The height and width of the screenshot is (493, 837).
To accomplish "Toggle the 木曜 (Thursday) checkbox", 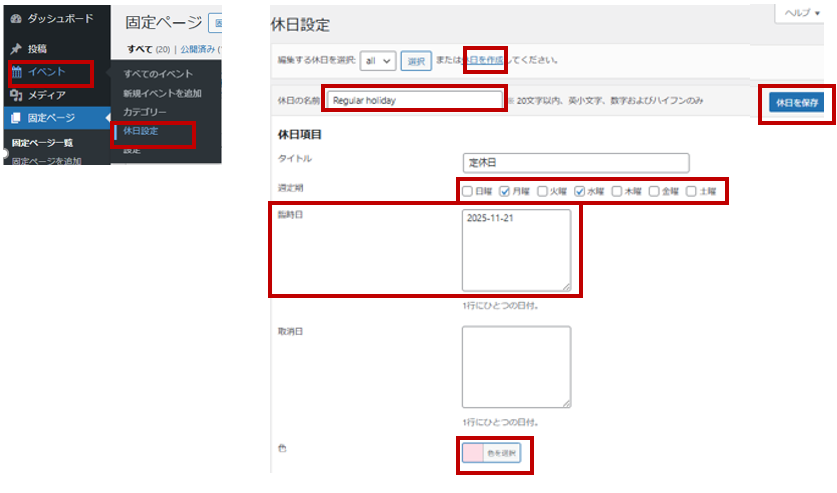I will 617,191.
